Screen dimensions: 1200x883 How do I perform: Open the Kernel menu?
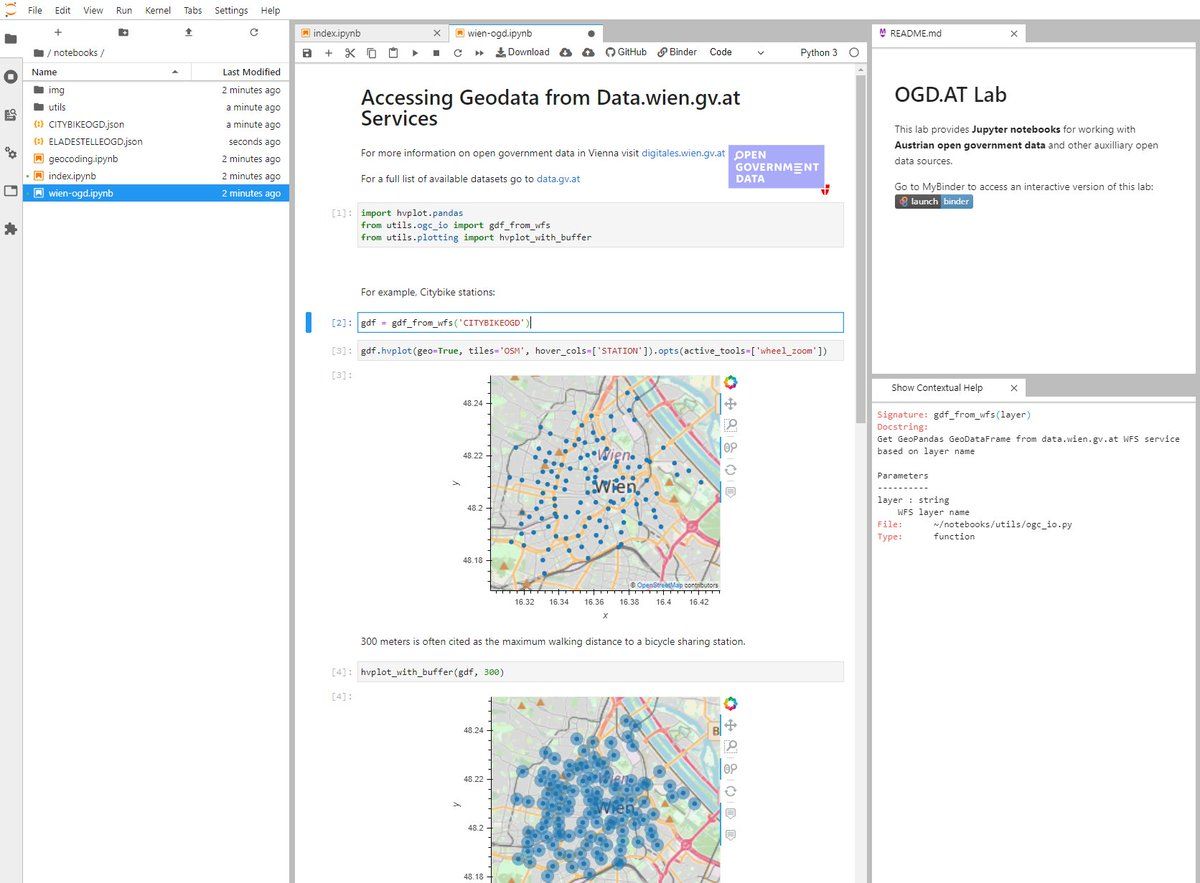click(157, 10)
